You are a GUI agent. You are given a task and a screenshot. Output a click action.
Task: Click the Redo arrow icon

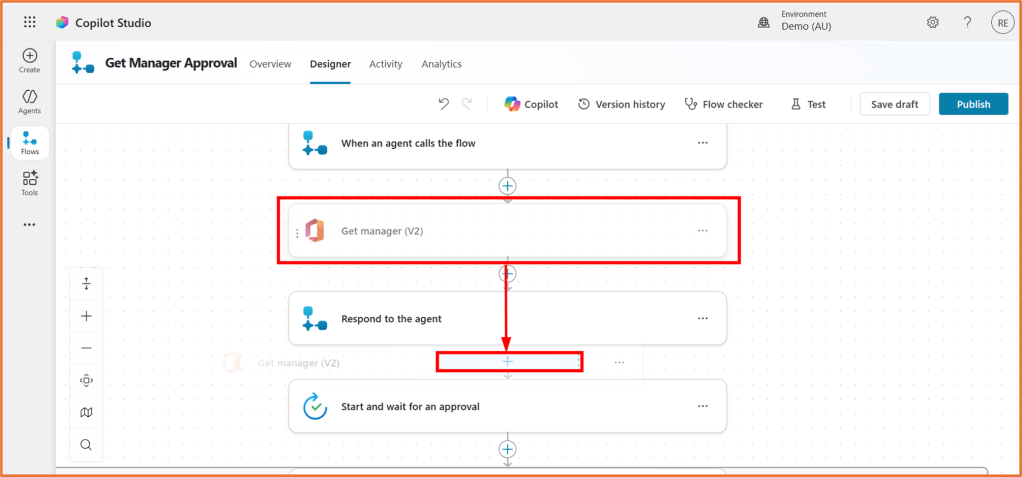(467, 104)
